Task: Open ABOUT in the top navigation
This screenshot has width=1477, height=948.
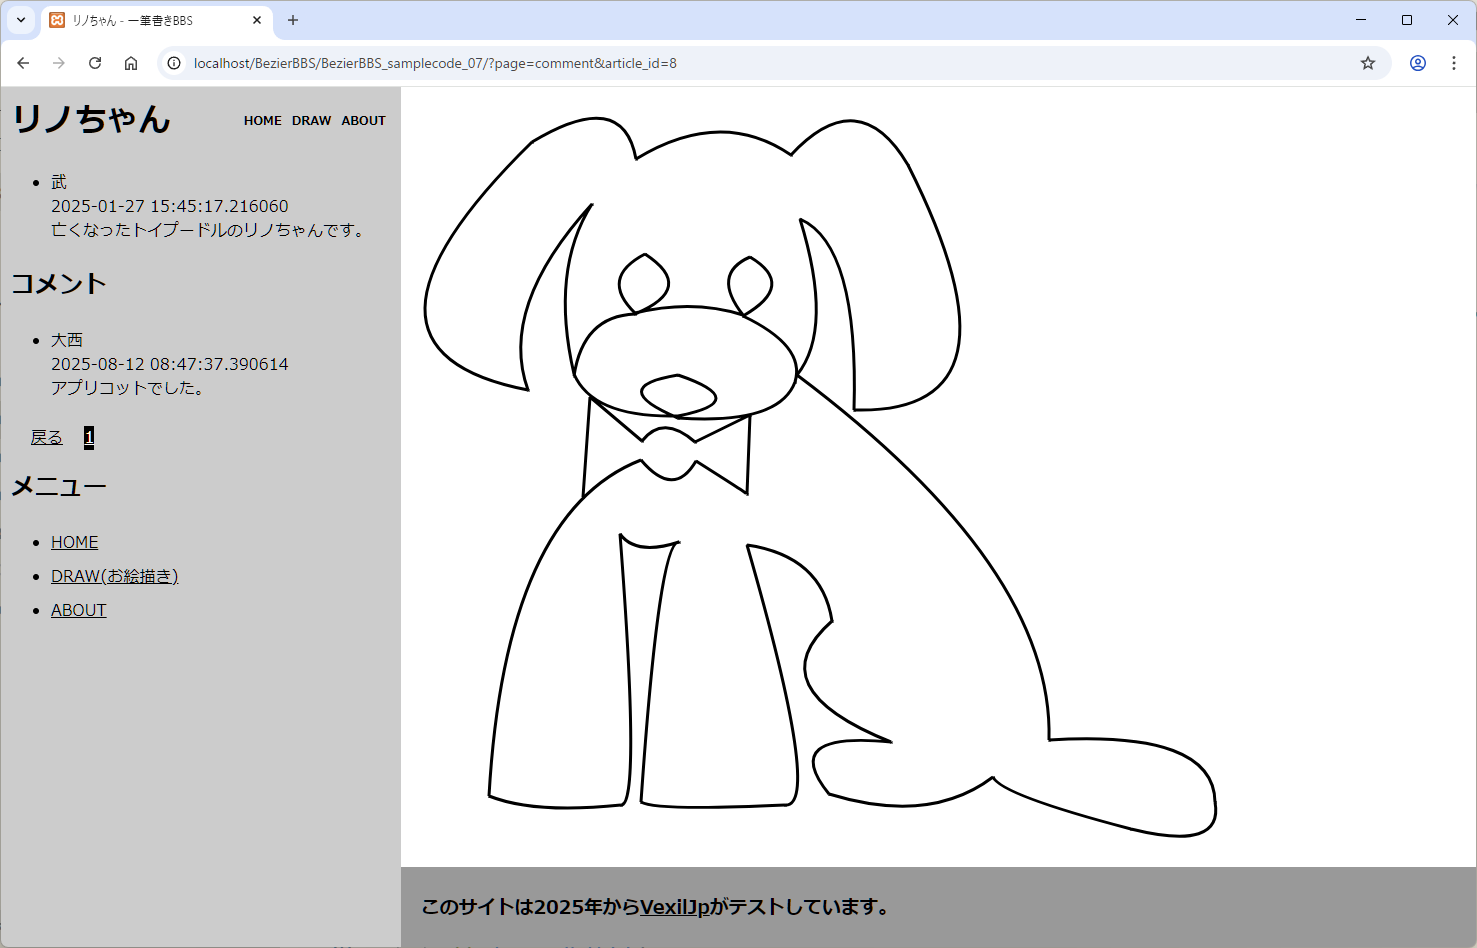Action: point(363,121)
